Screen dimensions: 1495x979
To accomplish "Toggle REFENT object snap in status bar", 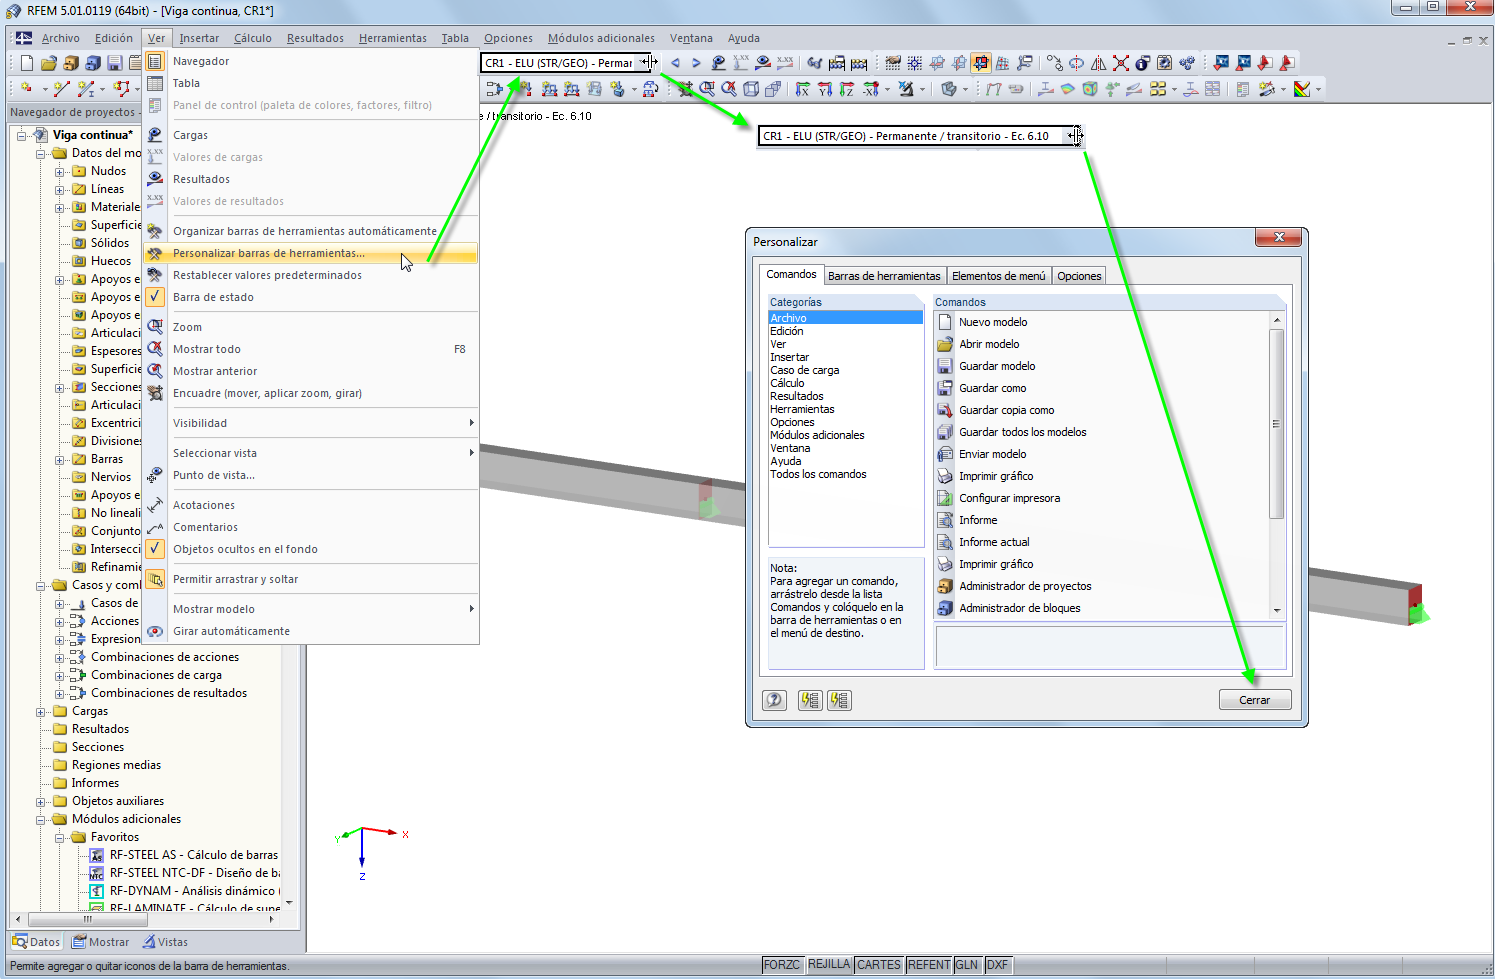I will click(x=929, y=965).
